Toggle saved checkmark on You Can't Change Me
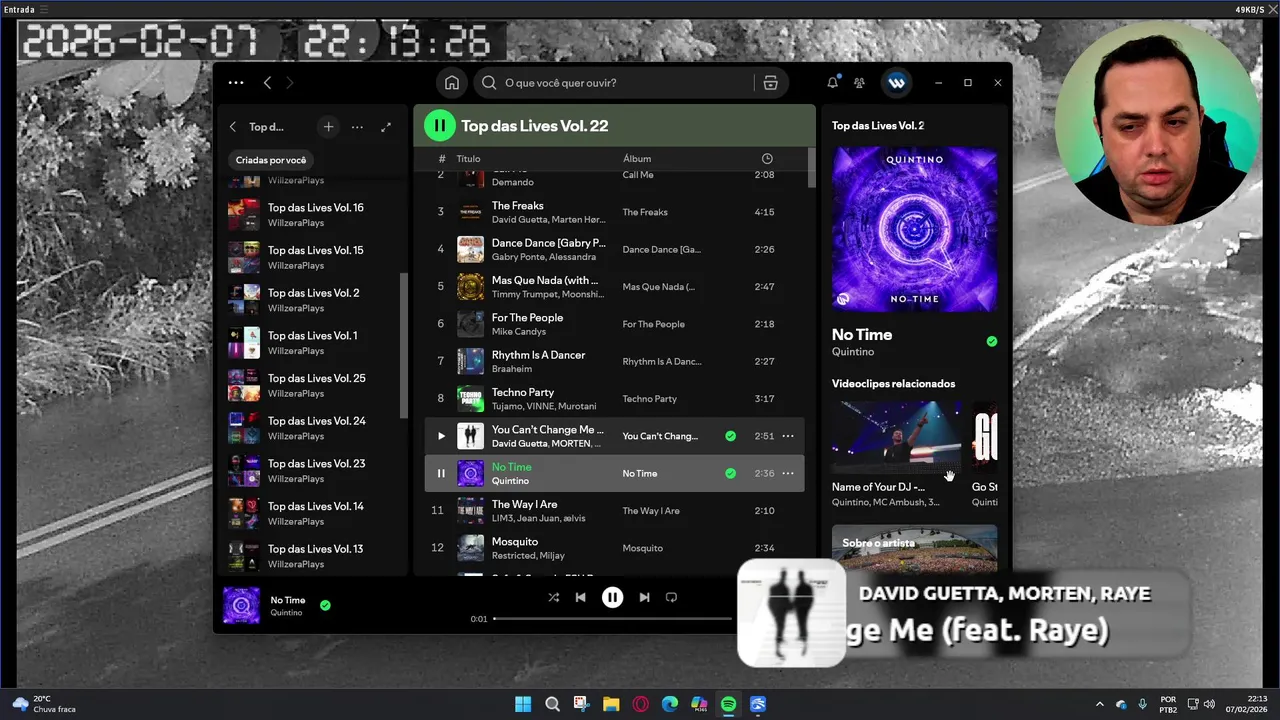1280x720 pixels. point(730,436)
